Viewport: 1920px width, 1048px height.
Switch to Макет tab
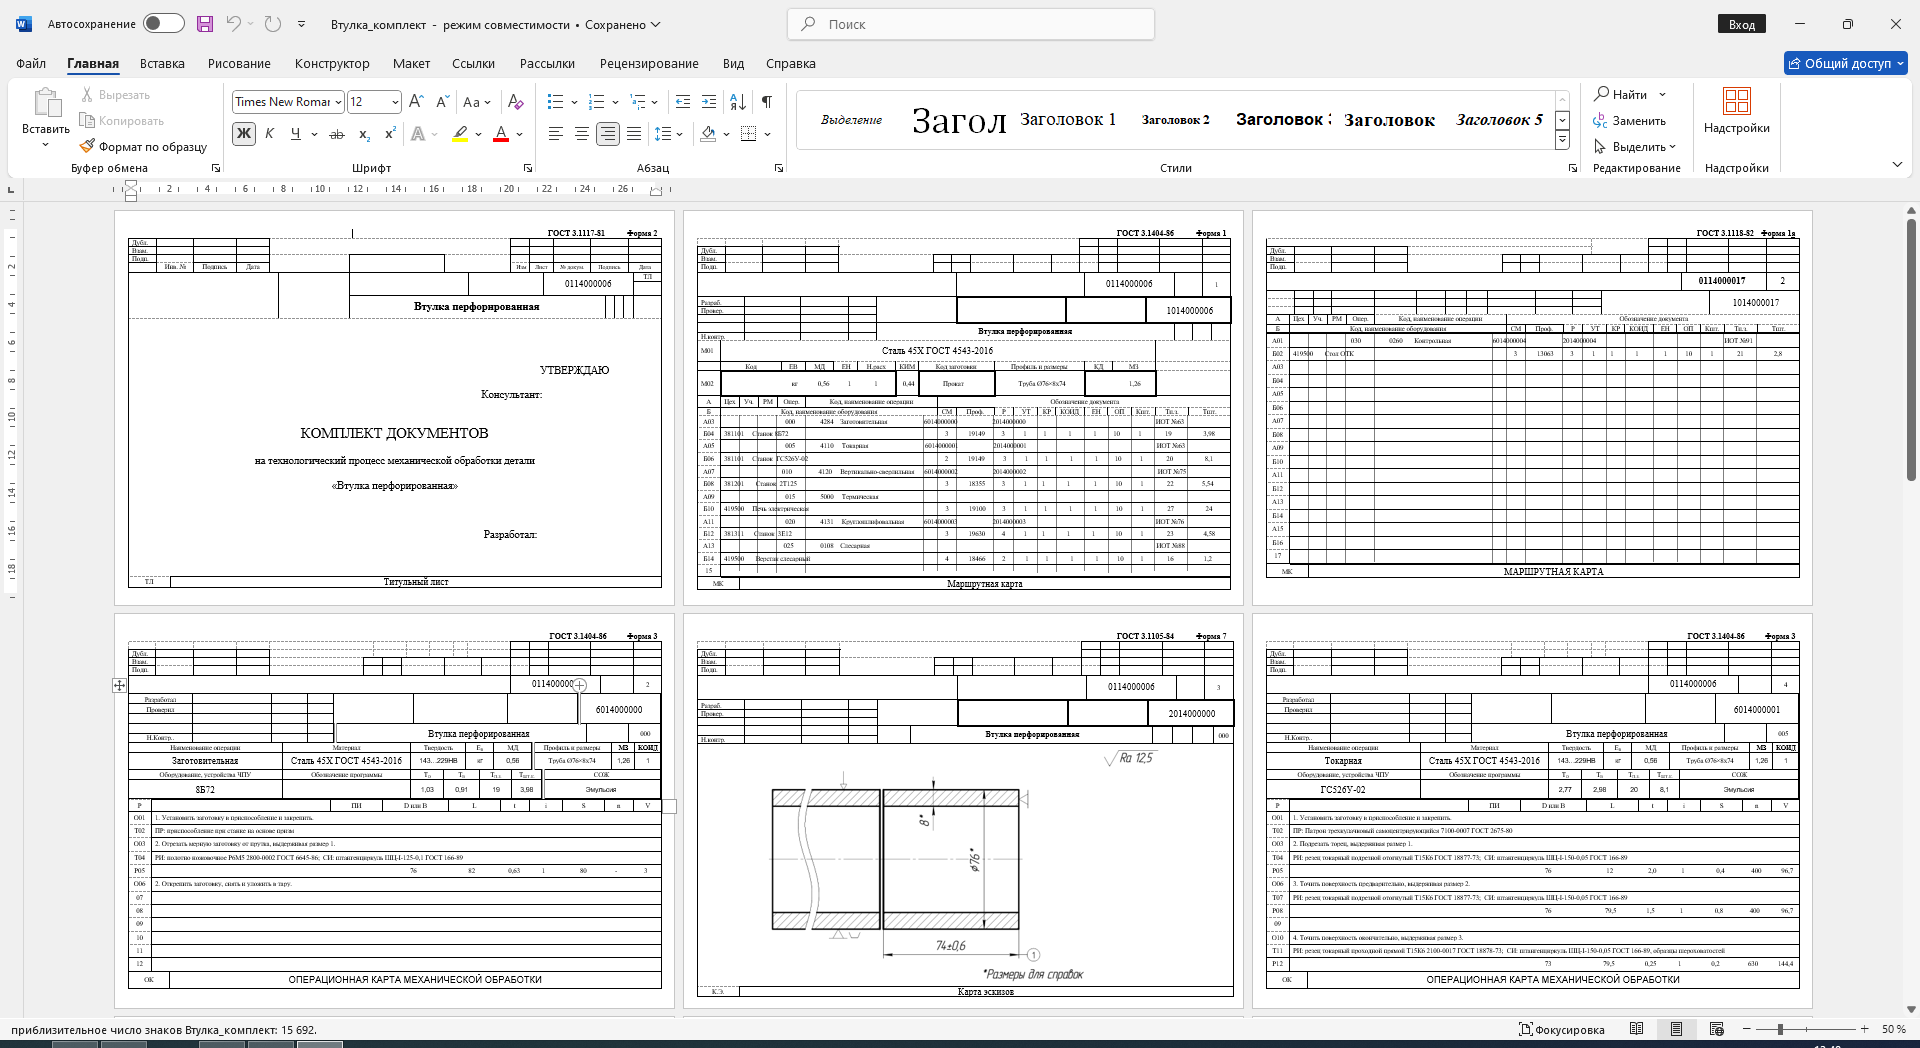pos(411,63)
